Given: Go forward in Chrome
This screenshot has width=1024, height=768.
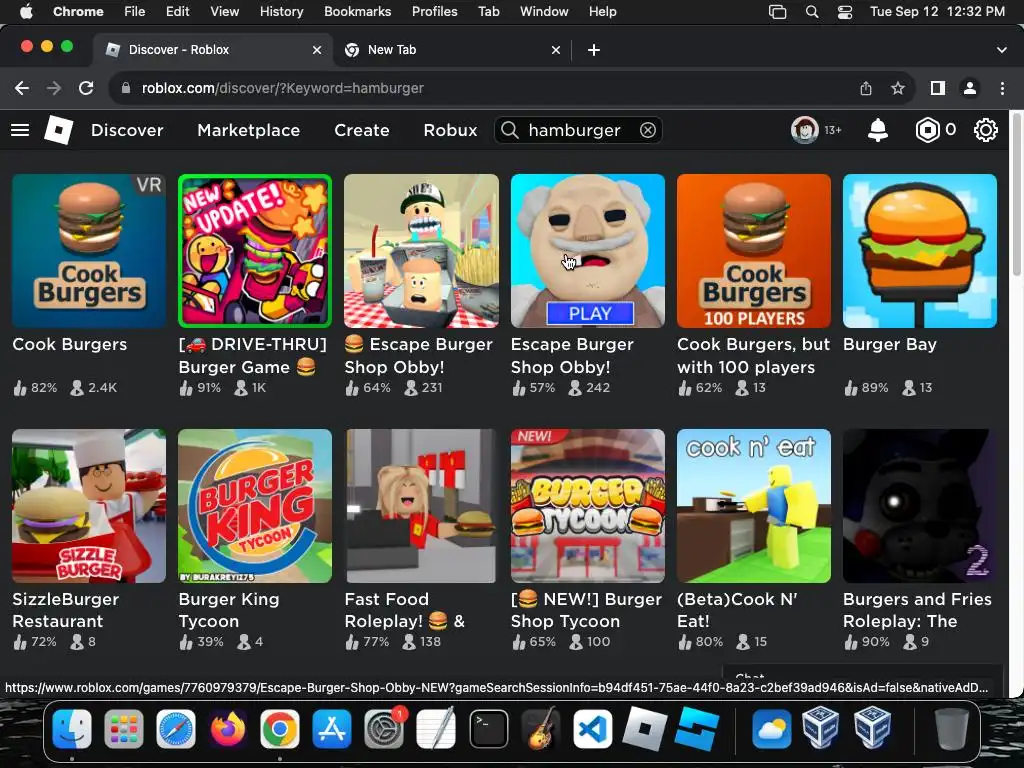Looking at the screenshot, I should [x=54, y=88].
